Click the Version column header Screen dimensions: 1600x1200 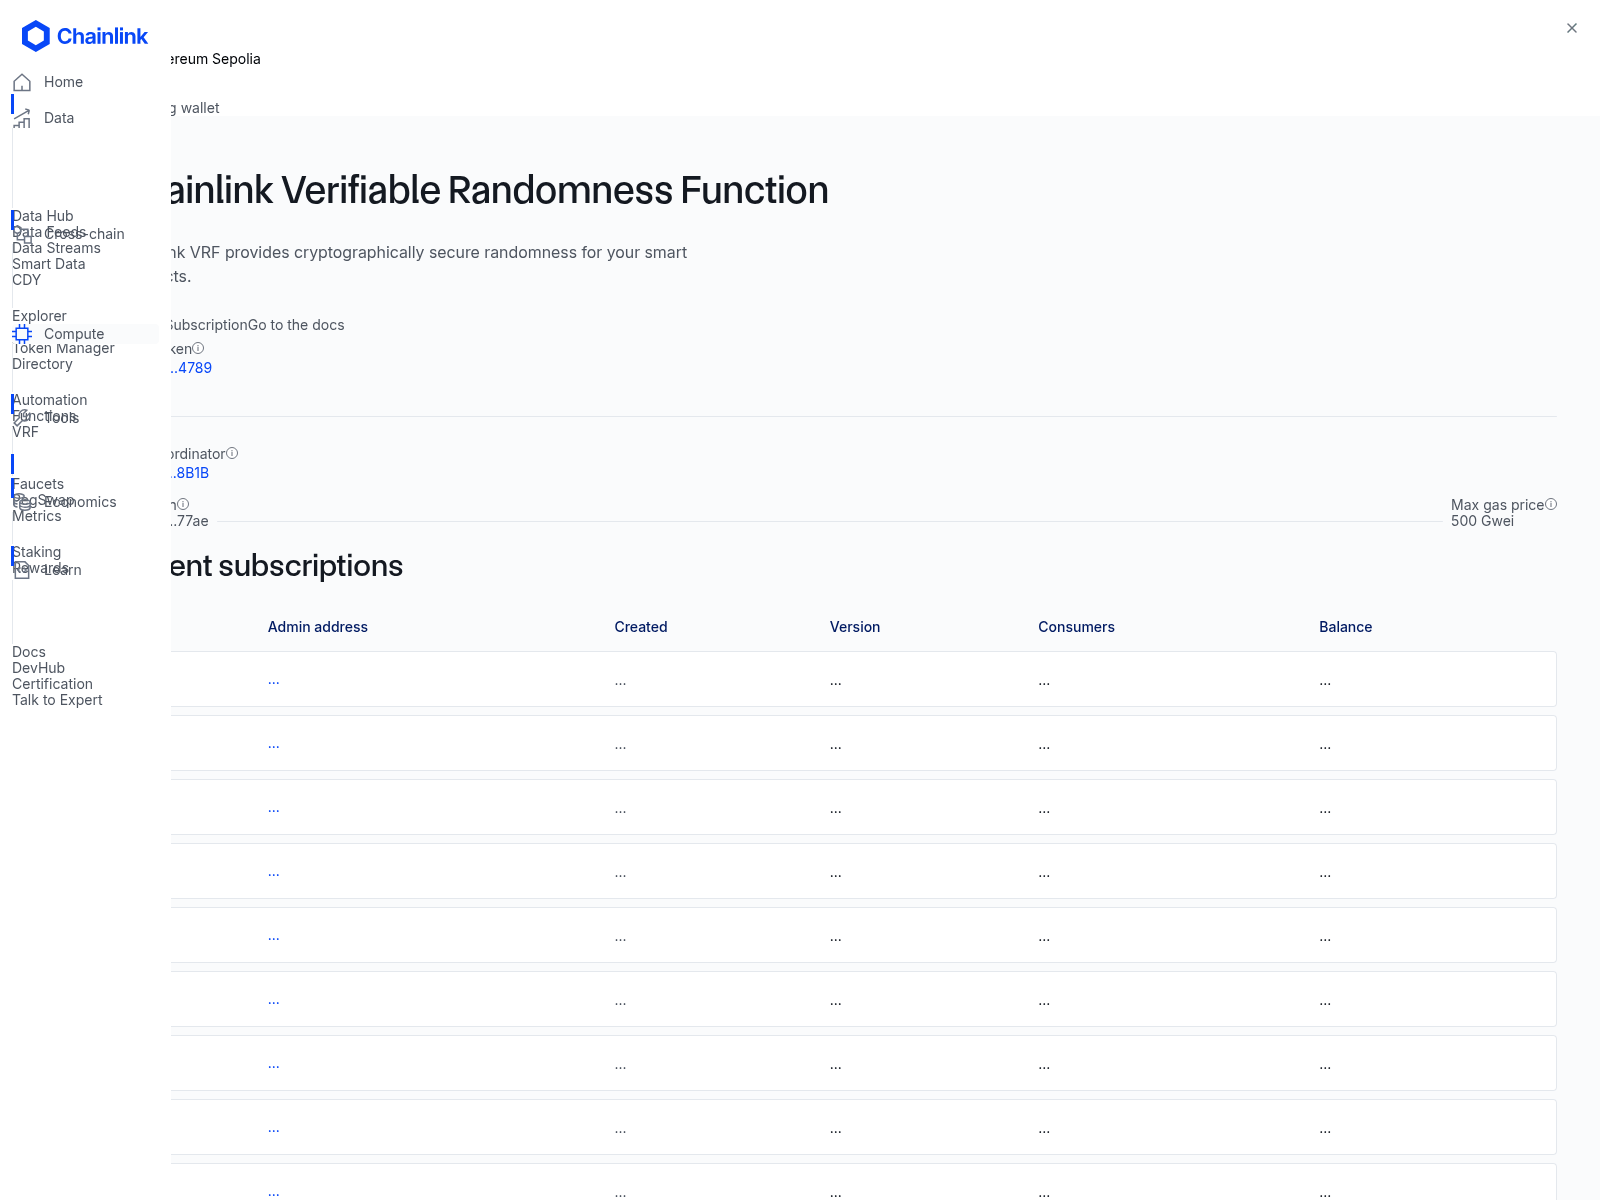855,627
